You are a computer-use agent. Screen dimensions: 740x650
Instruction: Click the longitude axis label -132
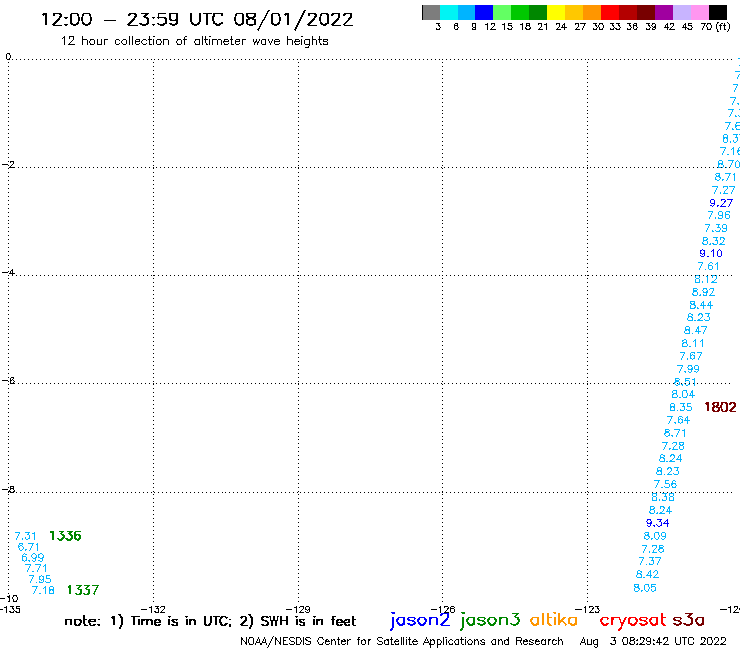[x=153, y=609]
